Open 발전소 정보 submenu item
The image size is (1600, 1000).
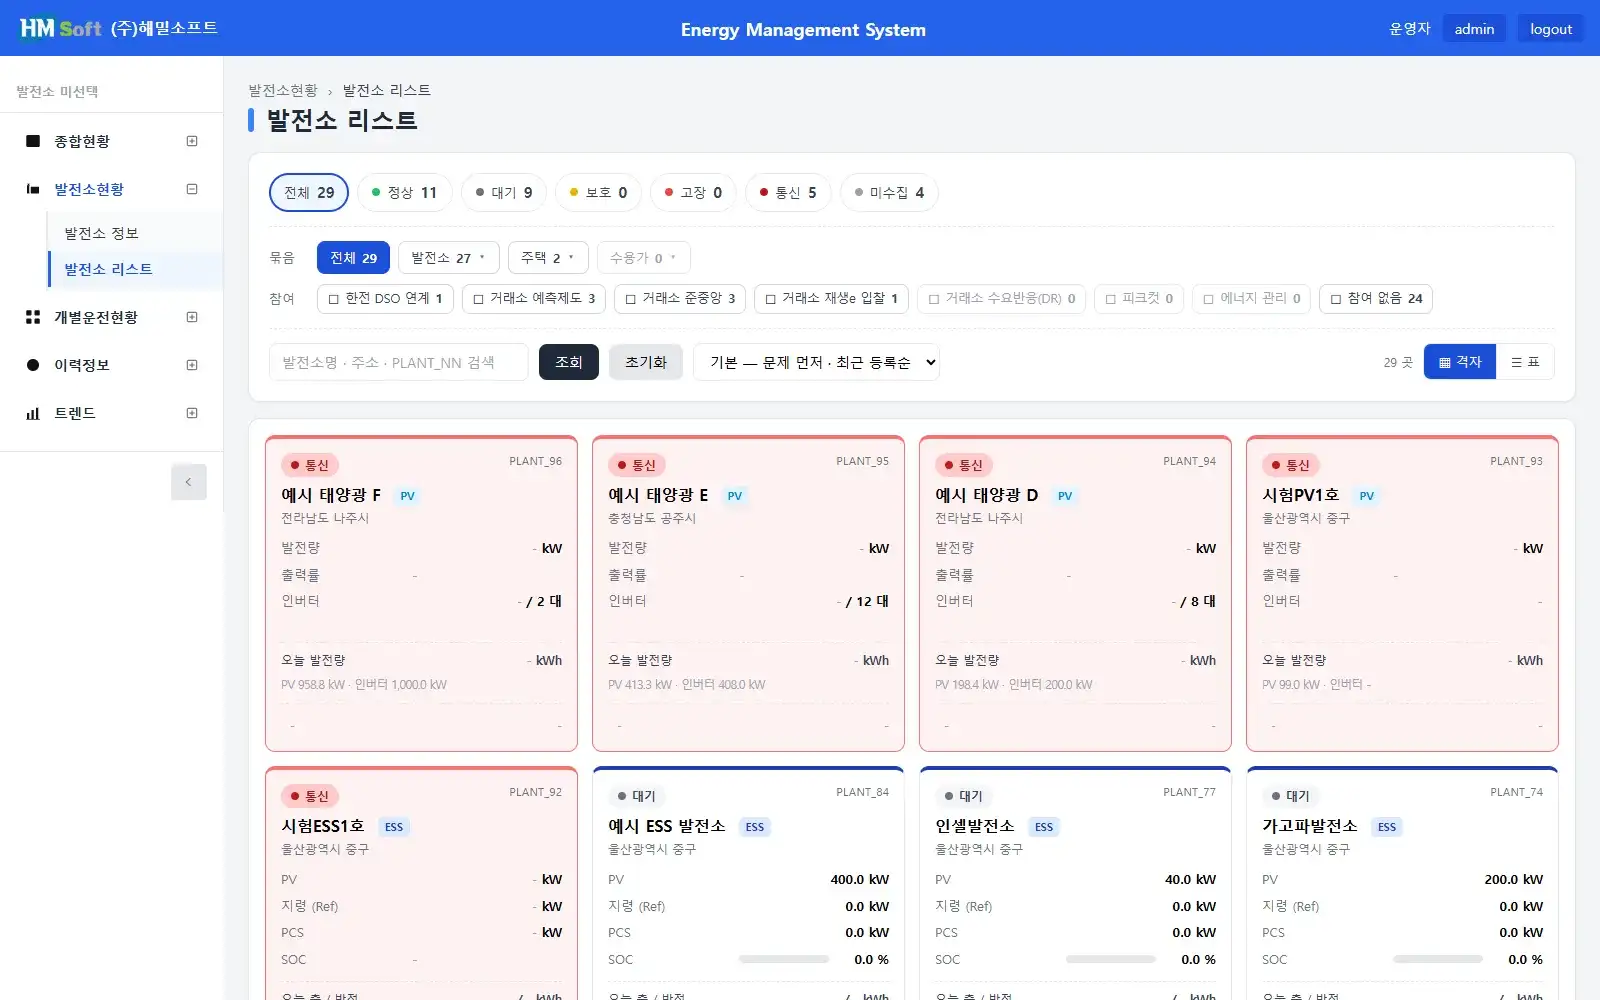click(x=135, y=233)
